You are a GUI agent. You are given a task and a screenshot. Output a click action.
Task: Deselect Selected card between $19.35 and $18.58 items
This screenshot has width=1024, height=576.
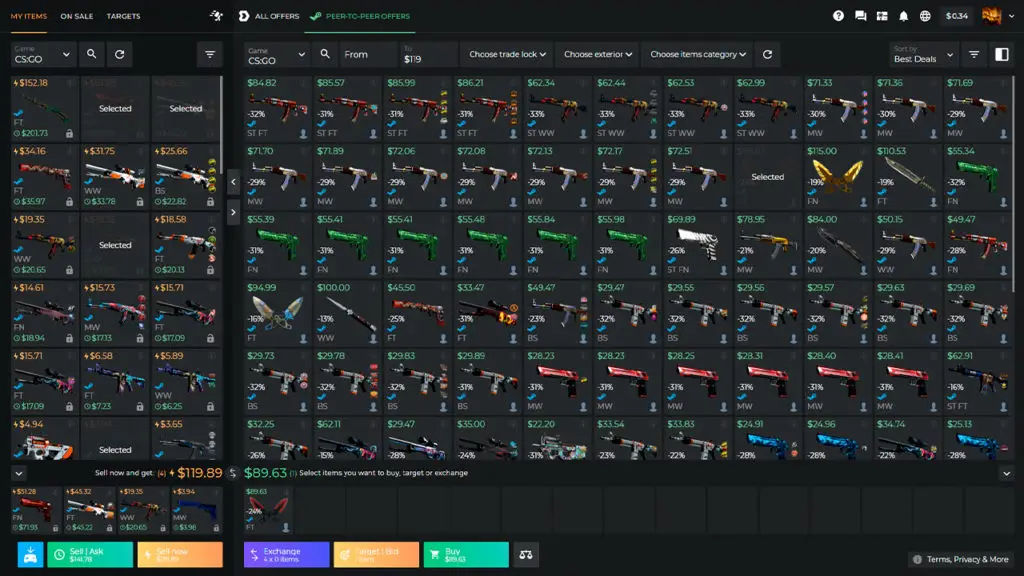point(115,245)
